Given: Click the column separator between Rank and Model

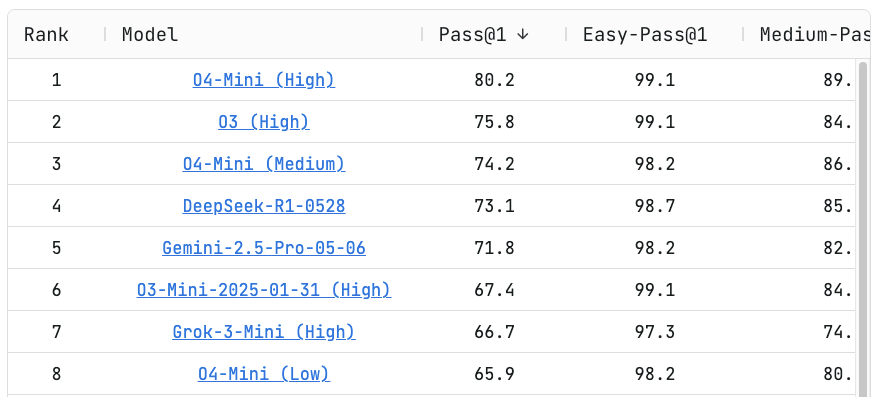Looking at the screenshot, I should click(105, 35).
